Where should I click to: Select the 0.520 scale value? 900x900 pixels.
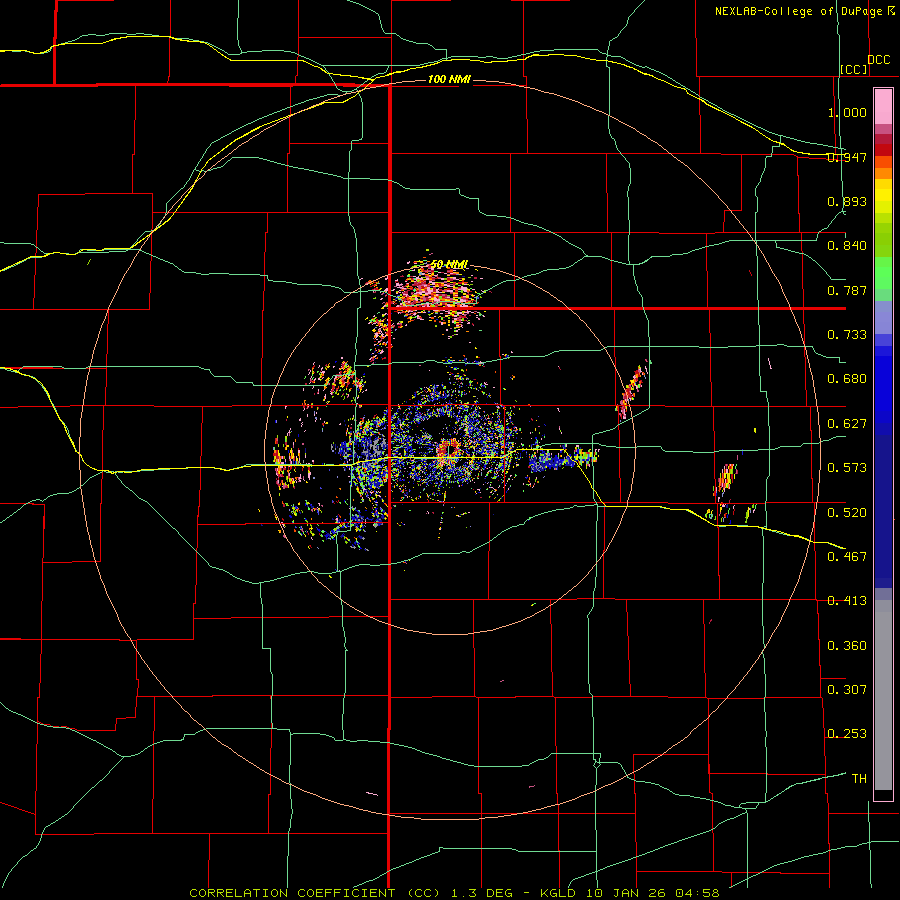[x=847, y=512]
